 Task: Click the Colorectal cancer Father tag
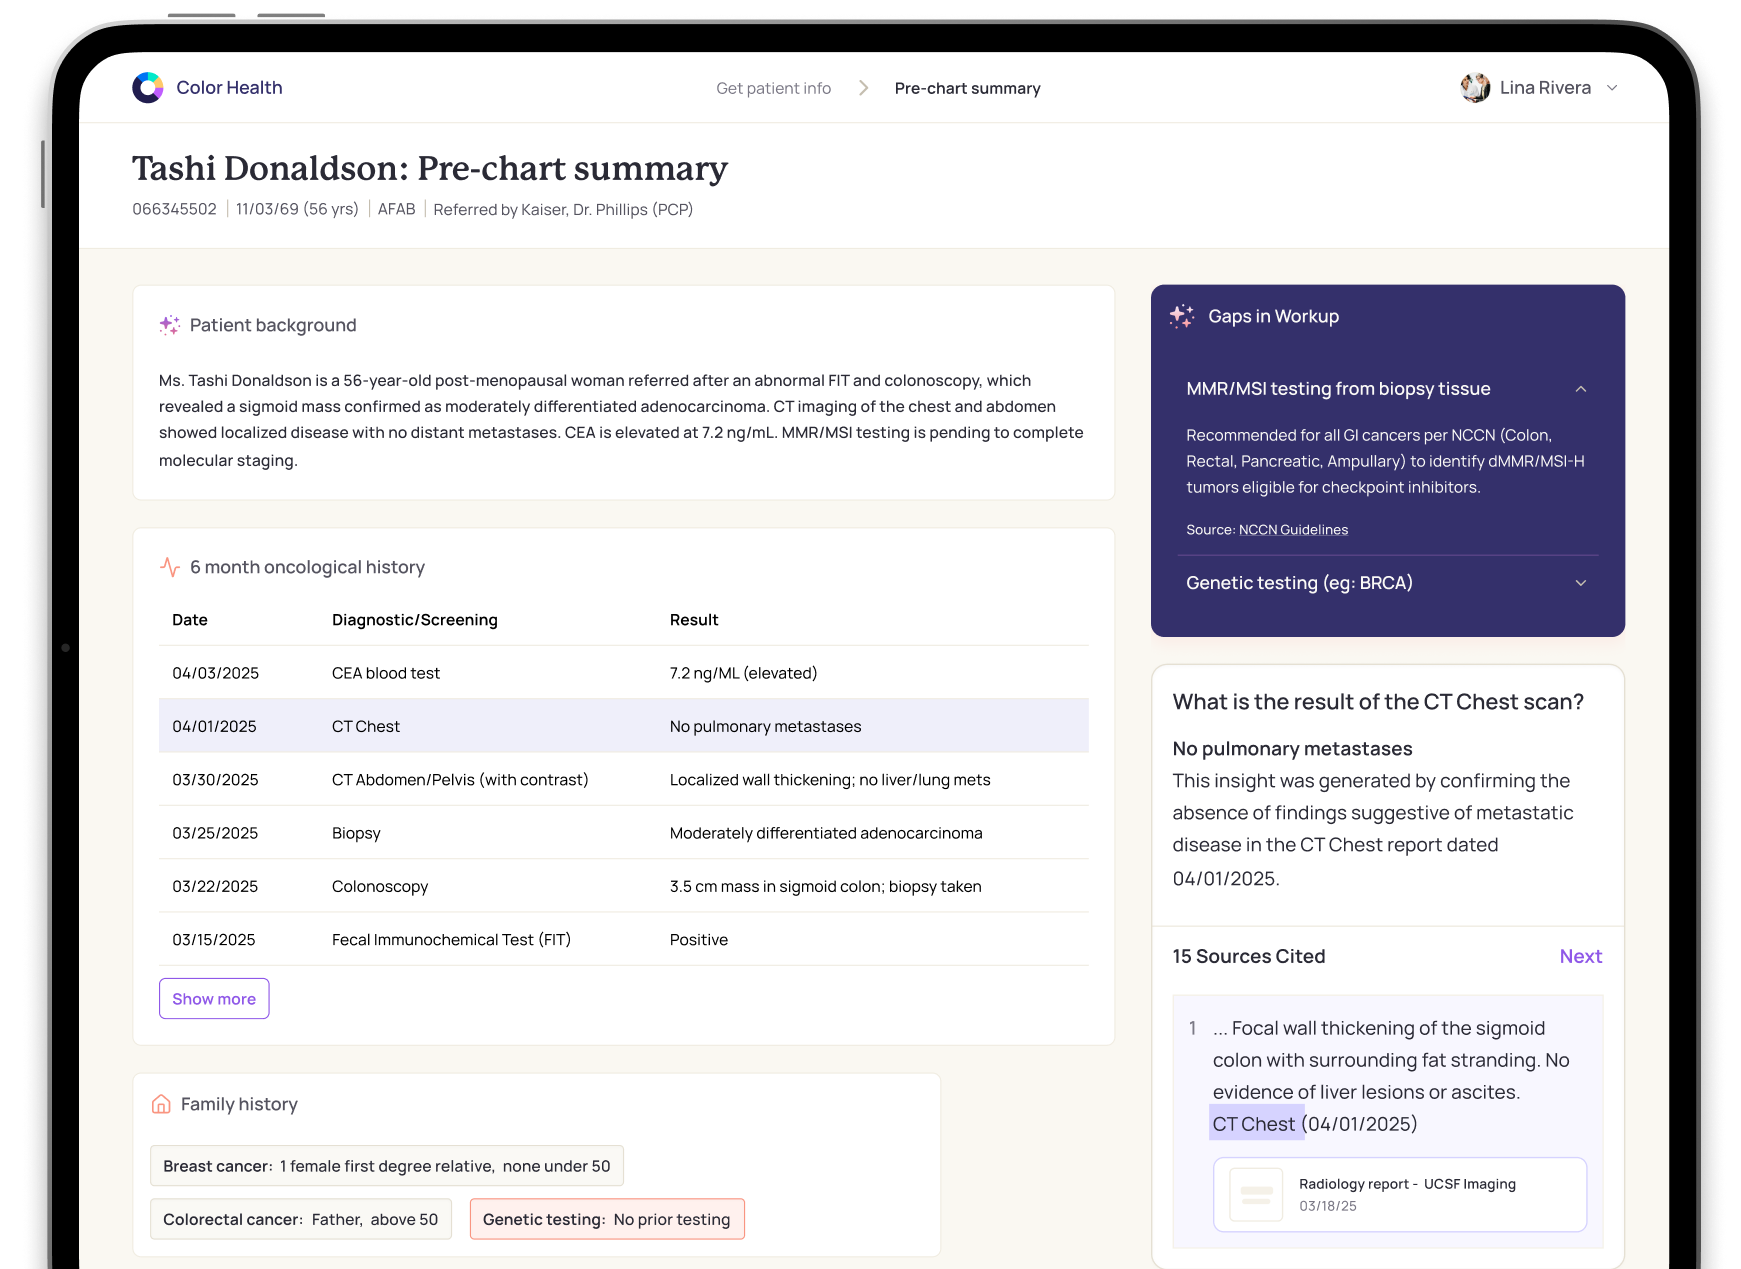[x=300, y=1219]
